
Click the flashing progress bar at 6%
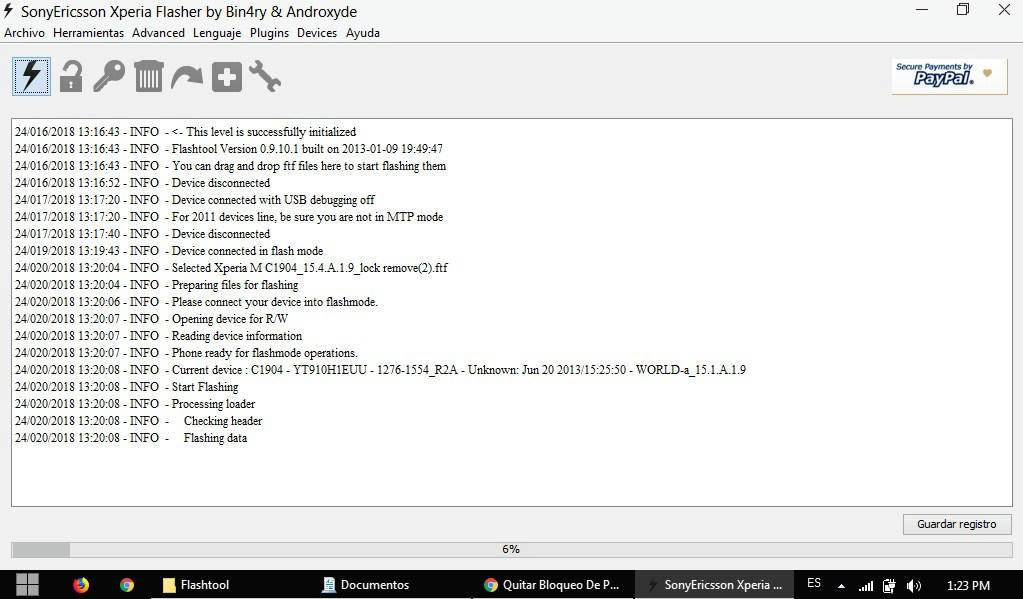511,549
